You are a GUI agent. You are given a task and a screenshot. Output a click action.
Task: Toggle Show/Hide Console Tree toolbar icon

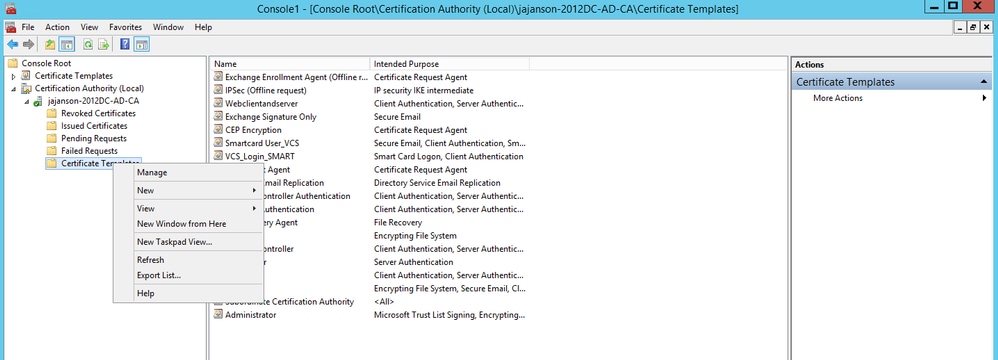click(x=67, y=45)
